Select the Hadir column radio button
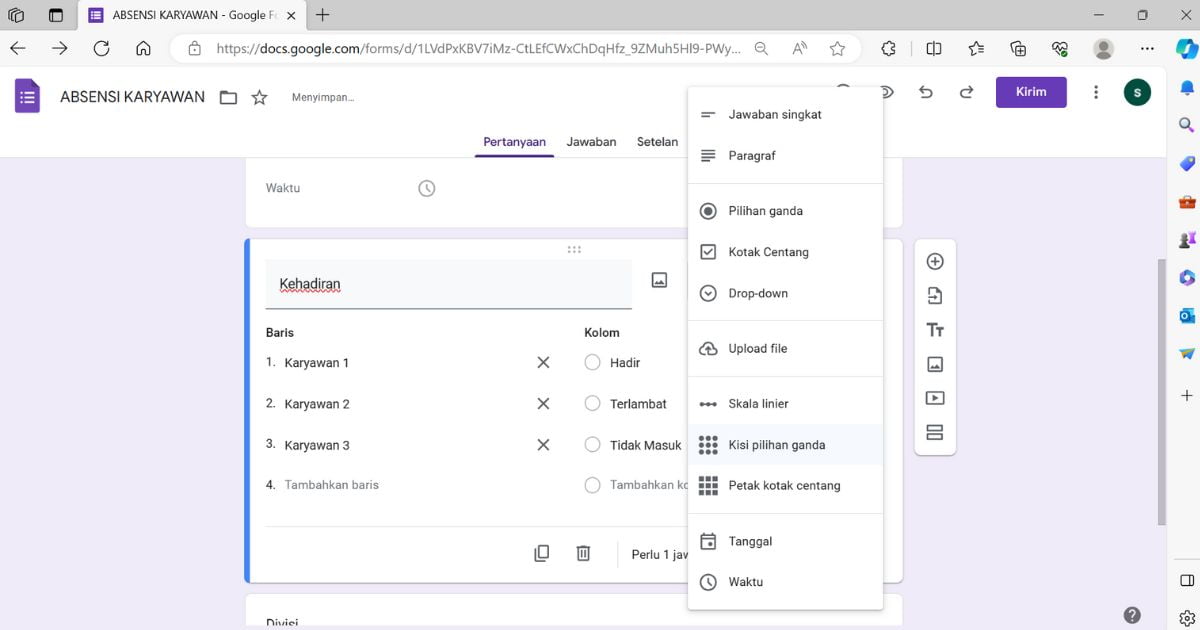Viewport: 1200px width, 630px height. click(592, 362)
